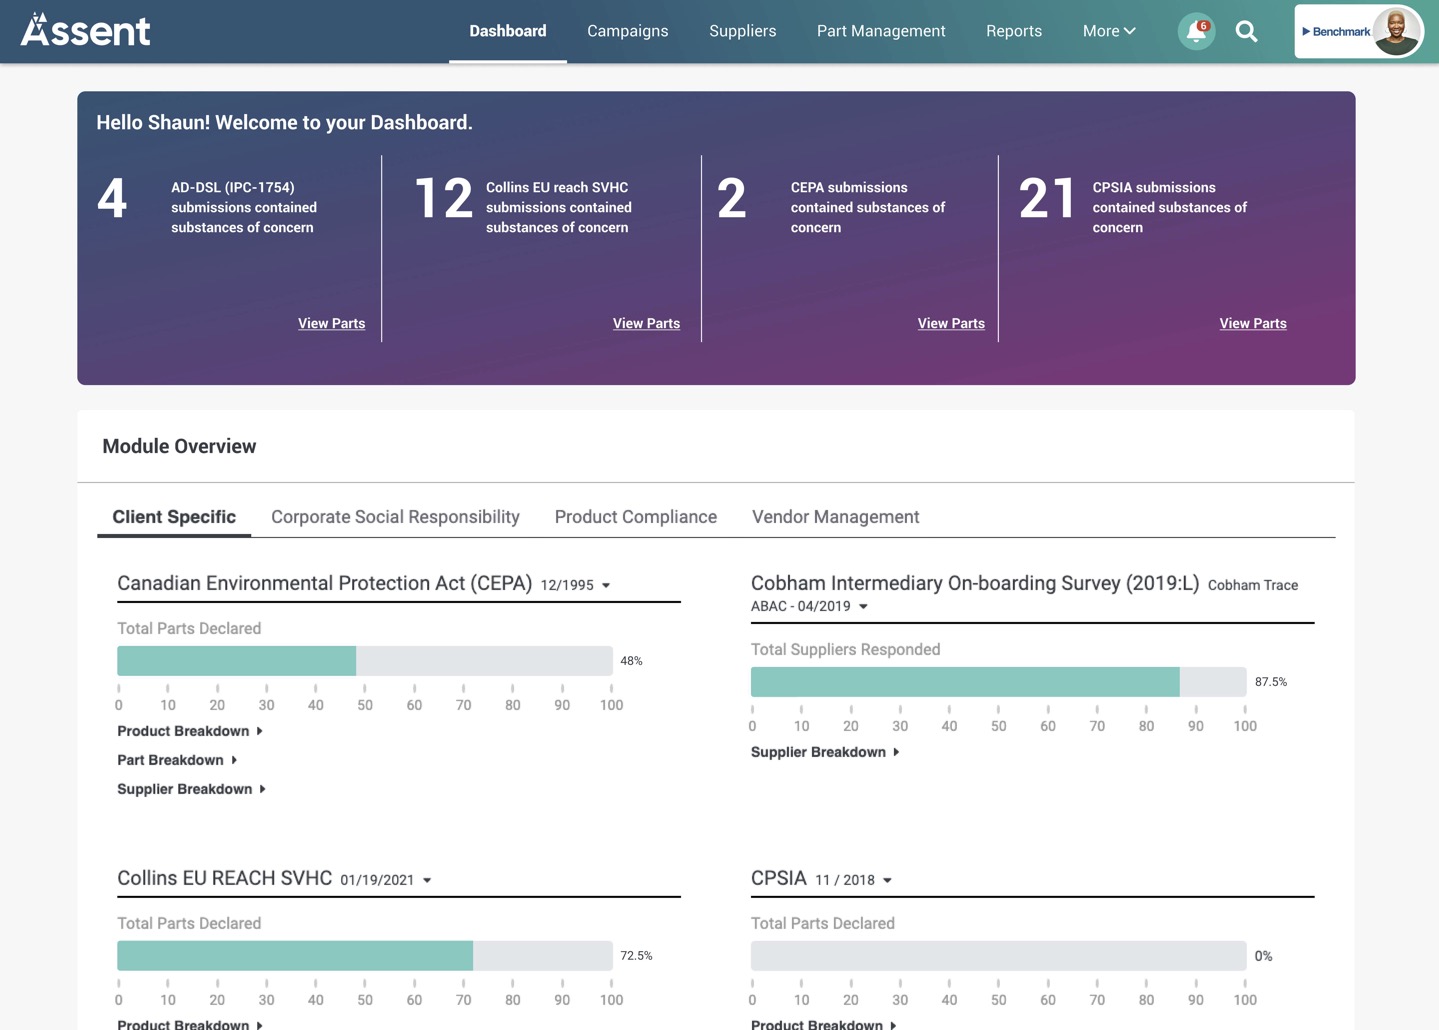This screenshot has width=1439, height=1030.
Task: Switch to the Corporate Social Responsibility tab
Action: coord(395,517)
